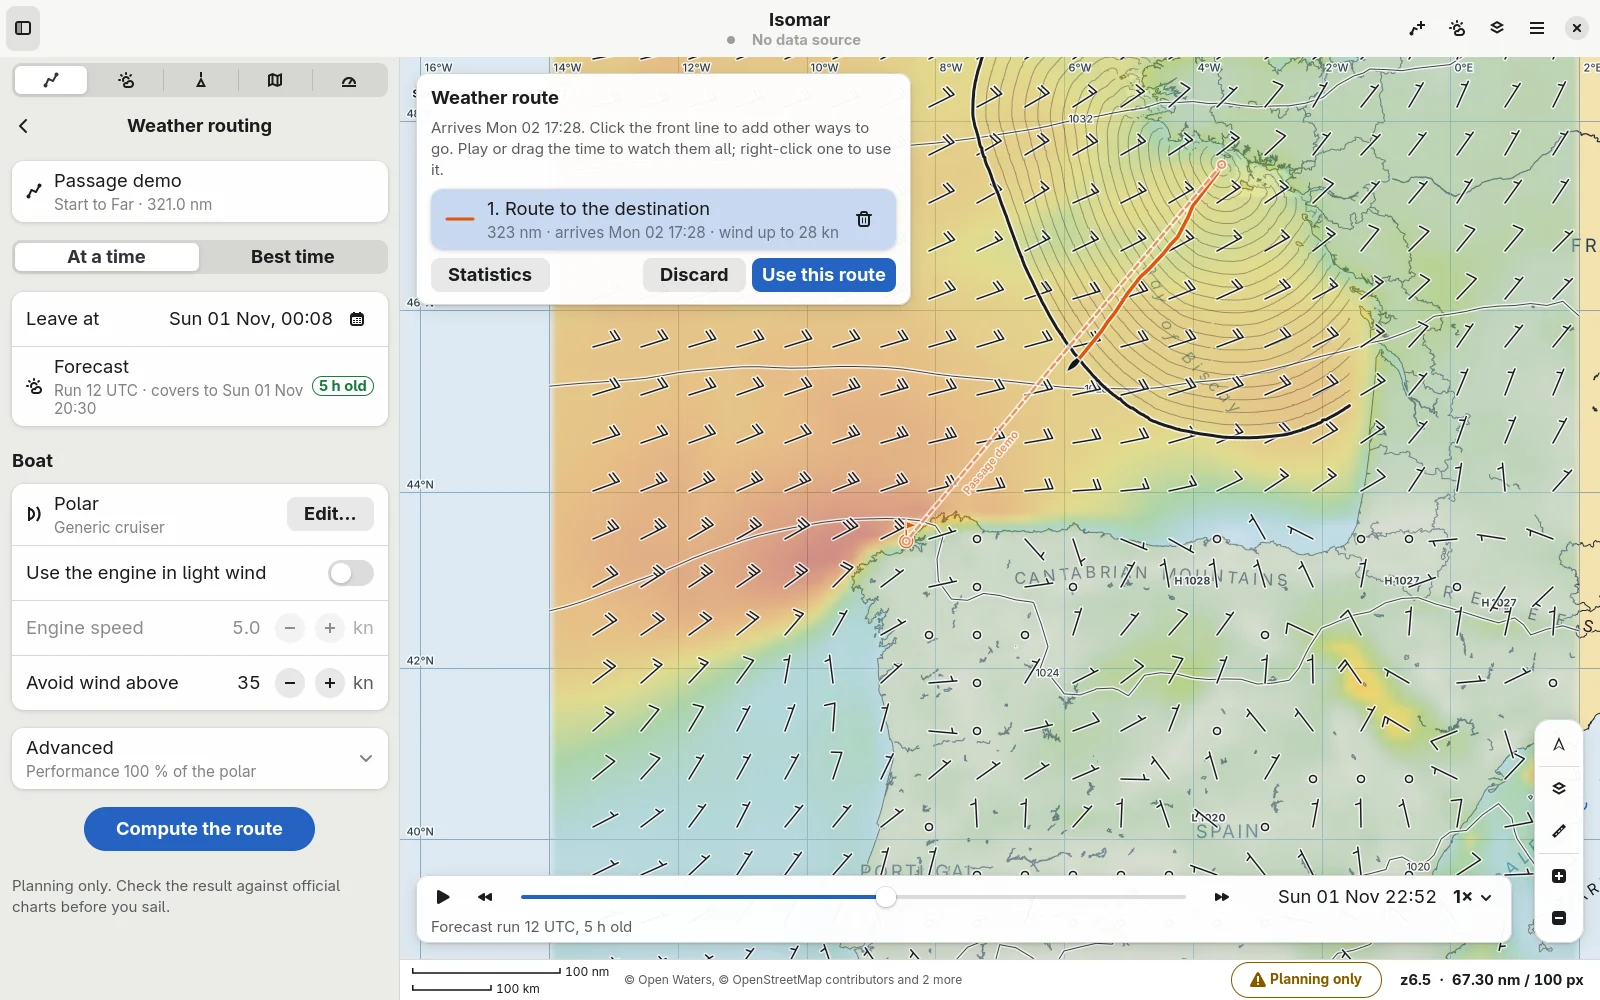Screen dimensions: 1600x1000
Task: Select the measure/draw pencil tool
Action: [x=1559, y=832]
